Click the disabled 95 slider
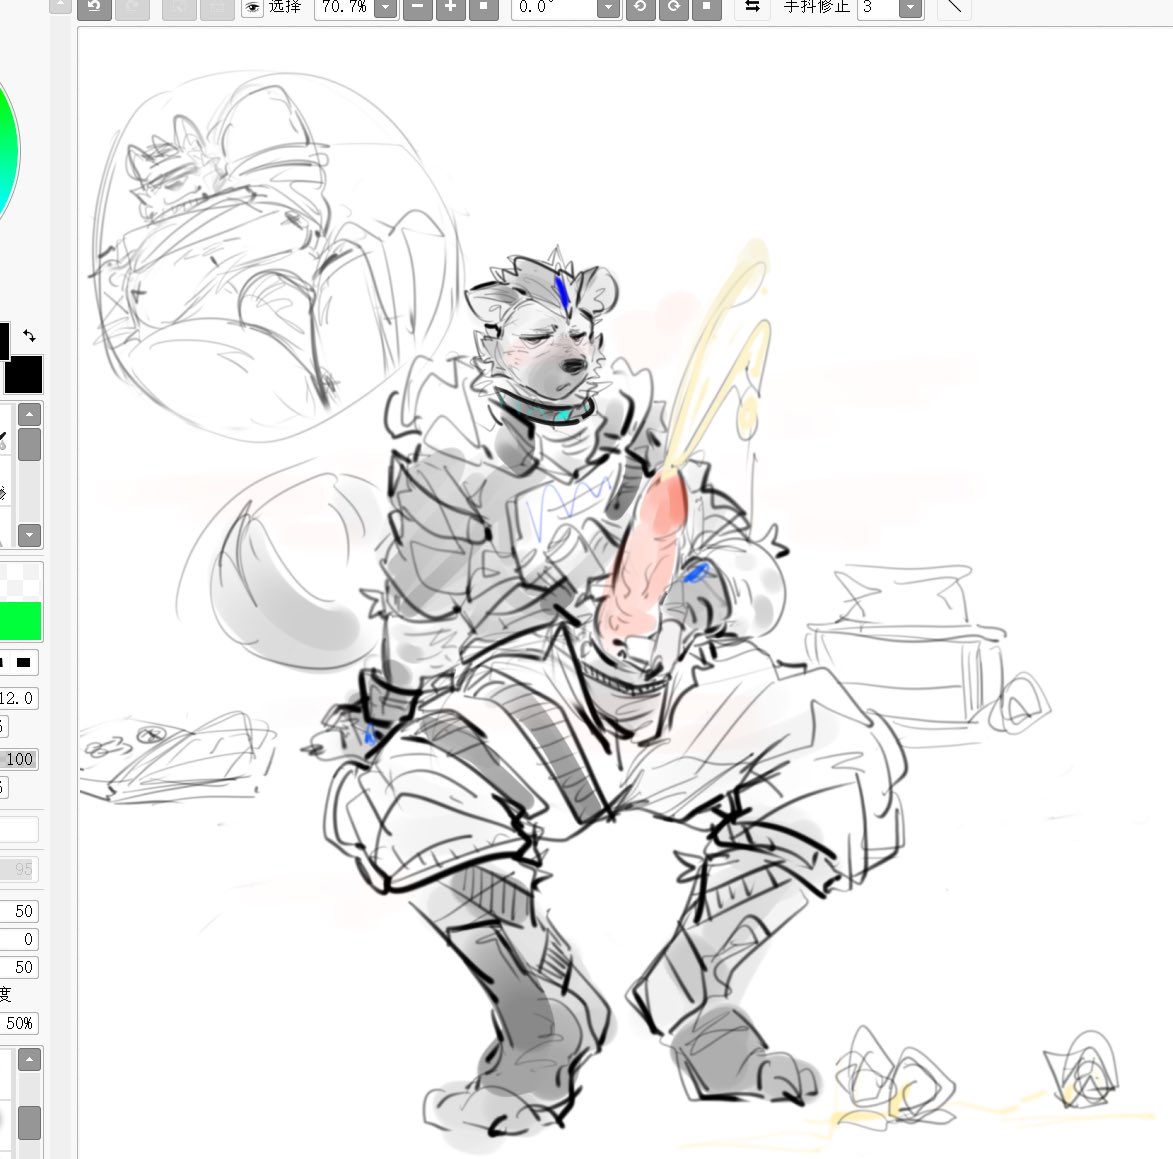1173x1159 pixels. click(18, 869)
